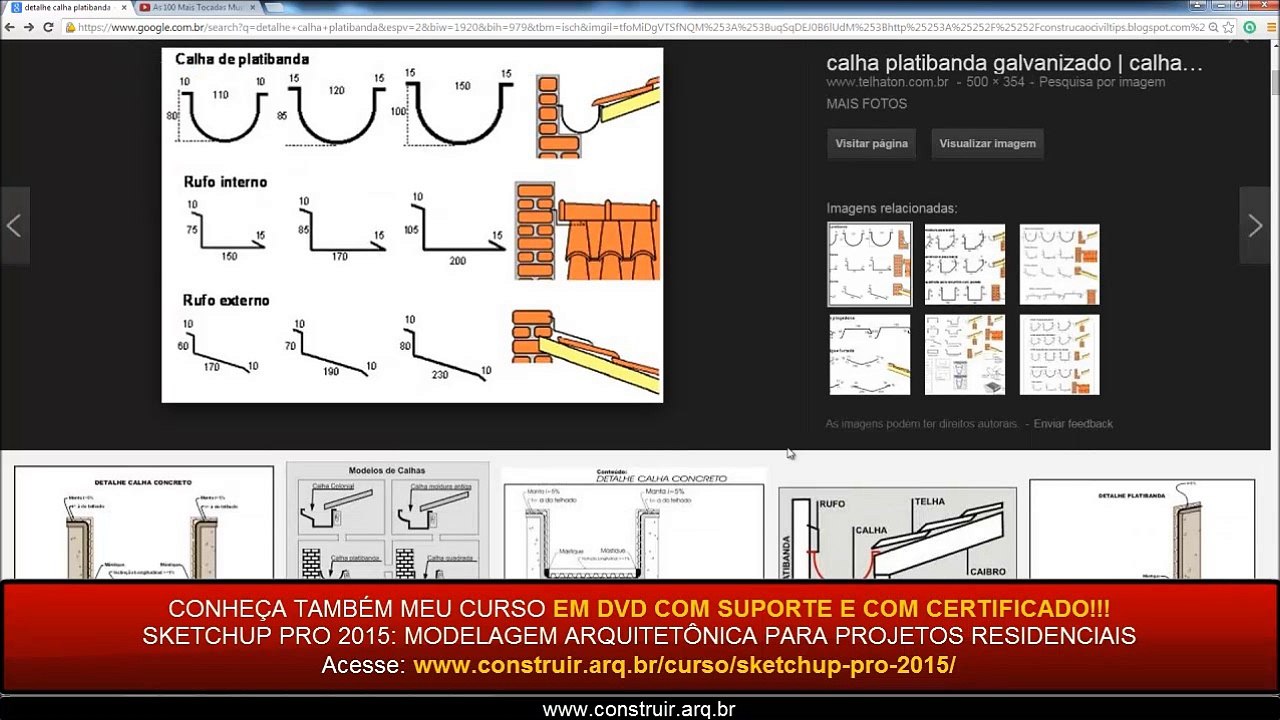Show next image with right arrow

coord(1255,225)
